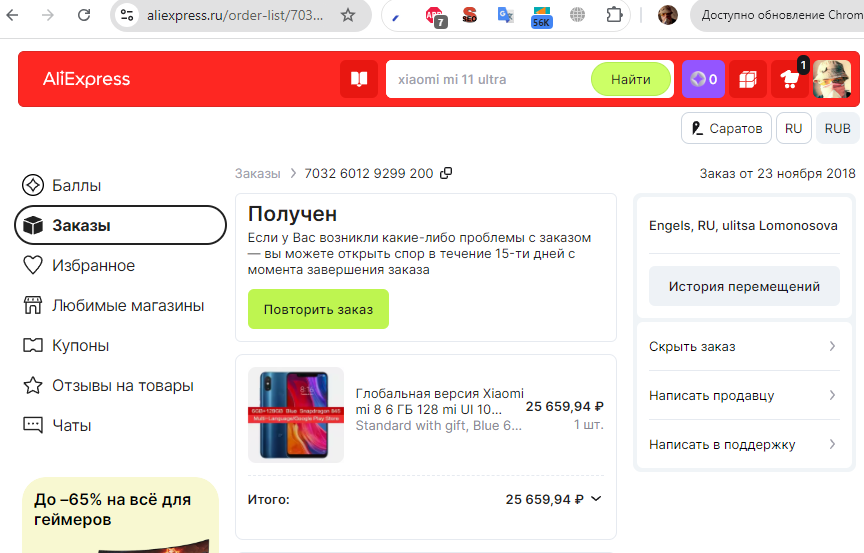
Task: Open the purple points balance icon
Action: click(703, 79)
